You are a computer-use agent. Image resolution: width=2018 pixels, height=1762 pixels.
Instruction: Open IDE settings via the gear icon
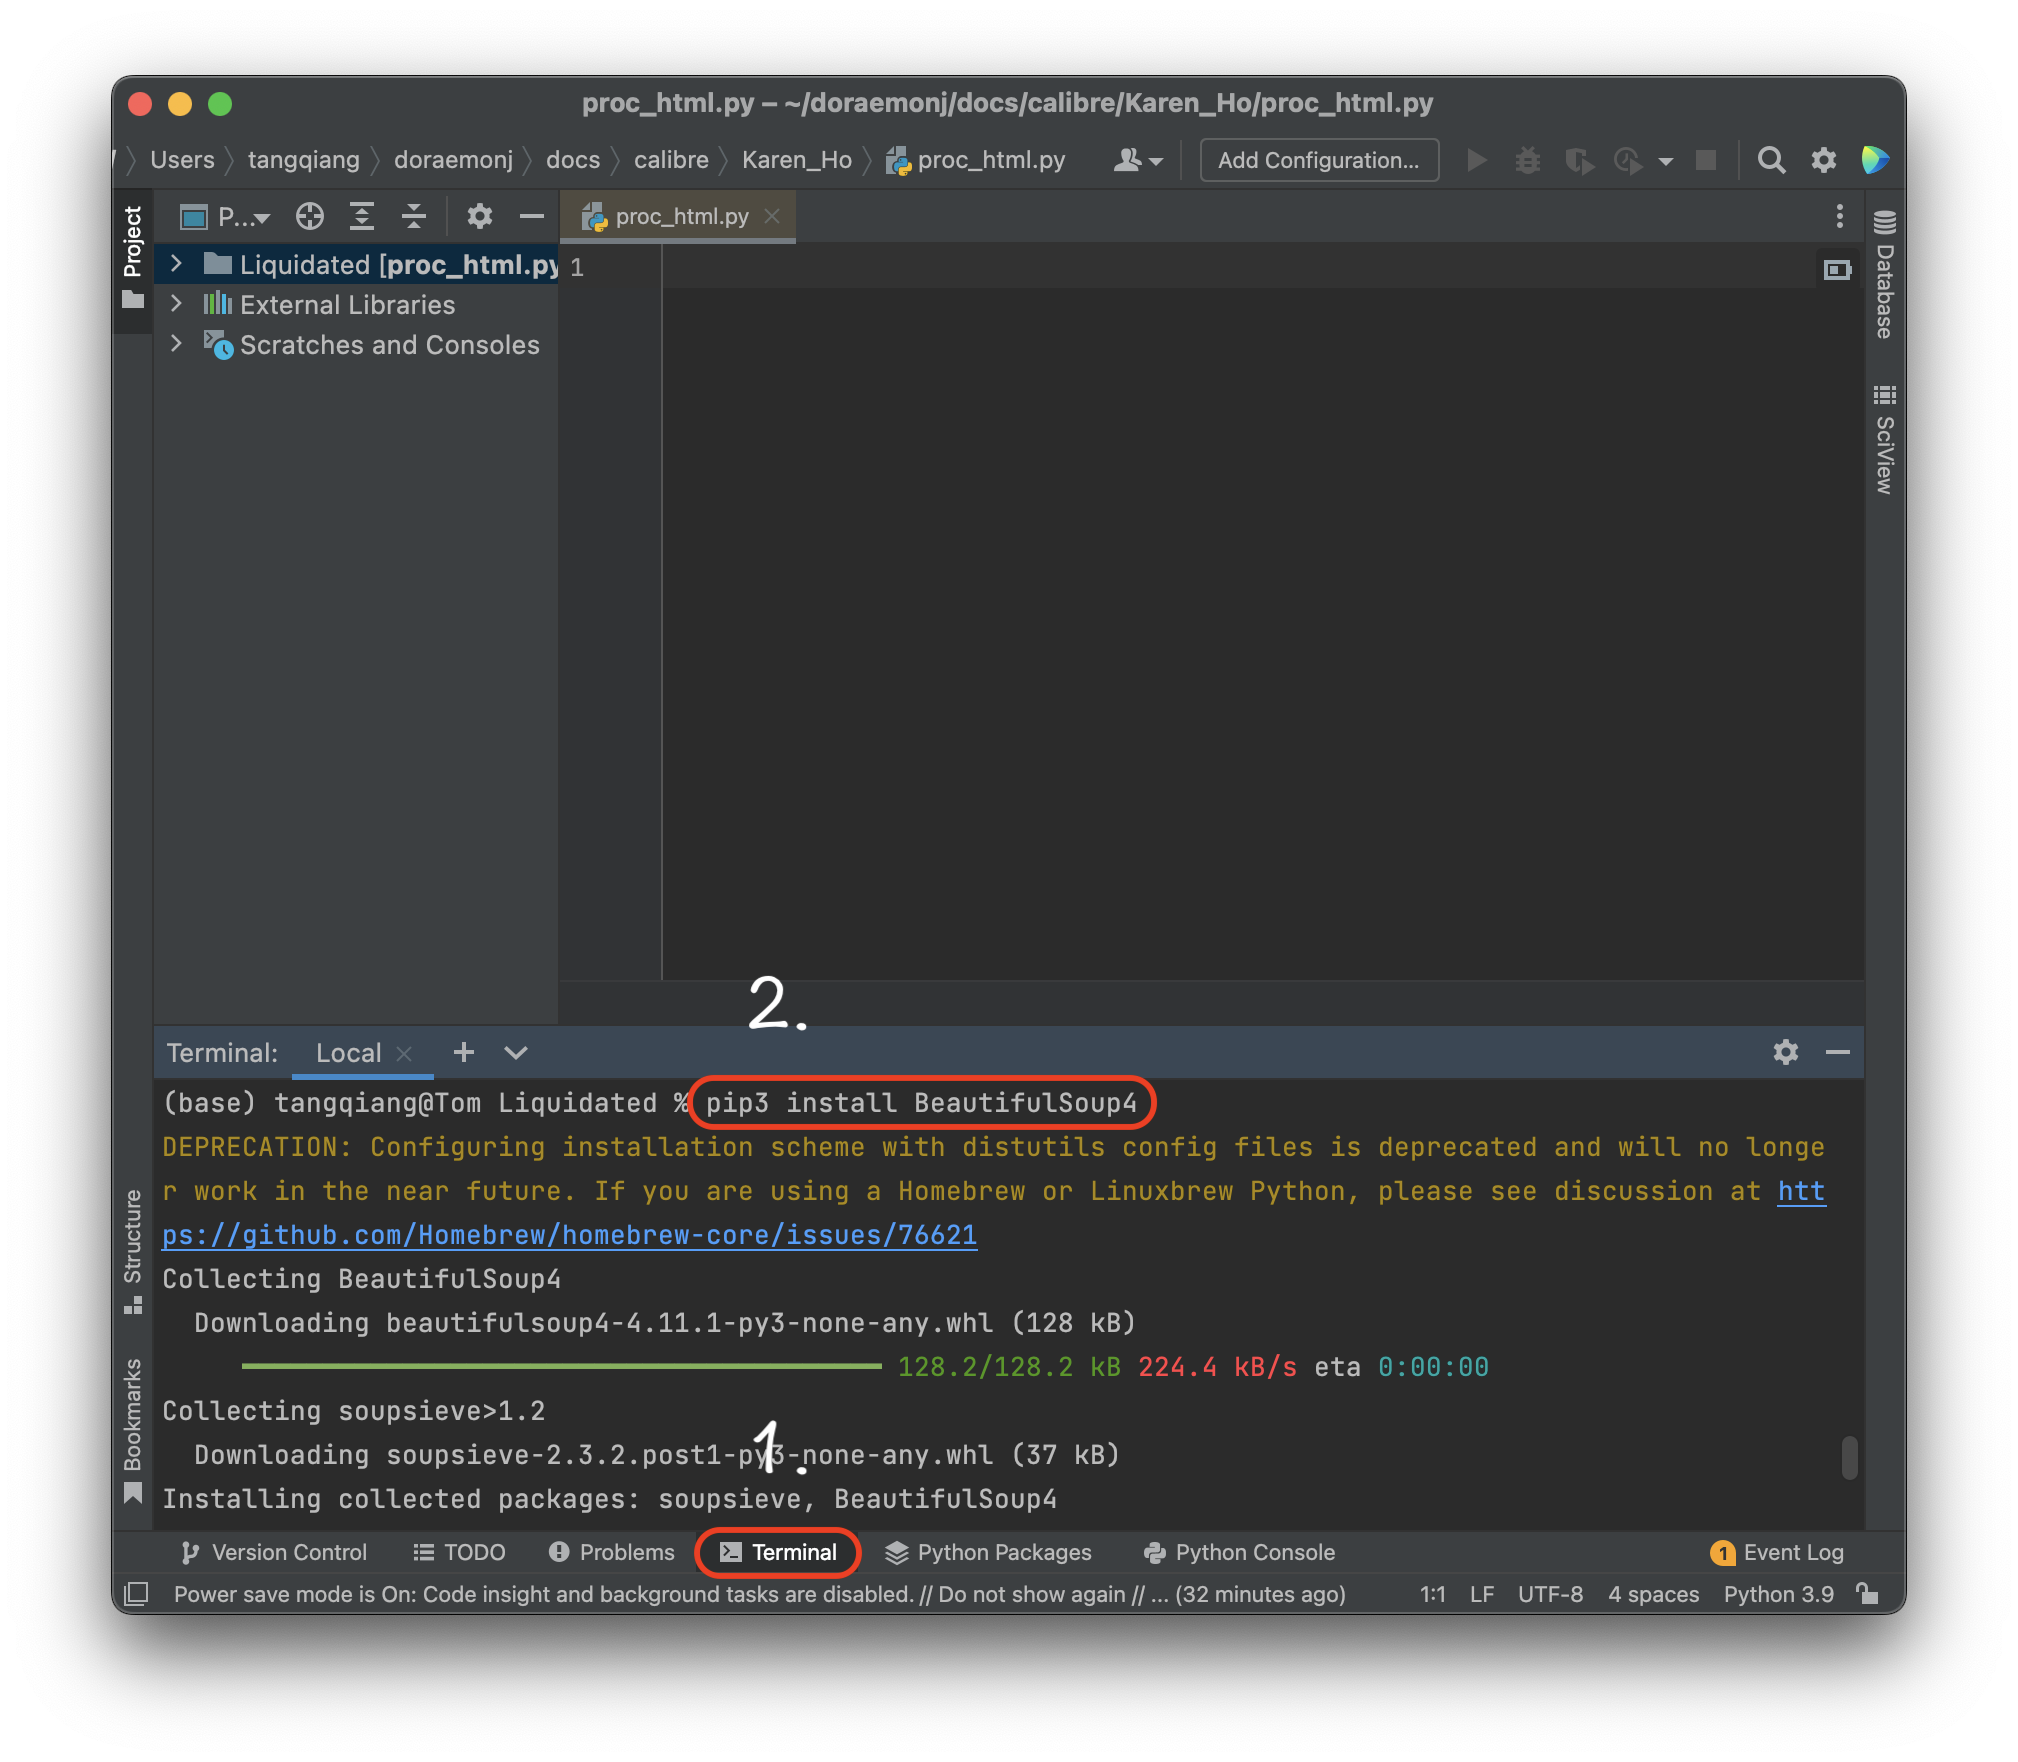tap(1823, 160)
